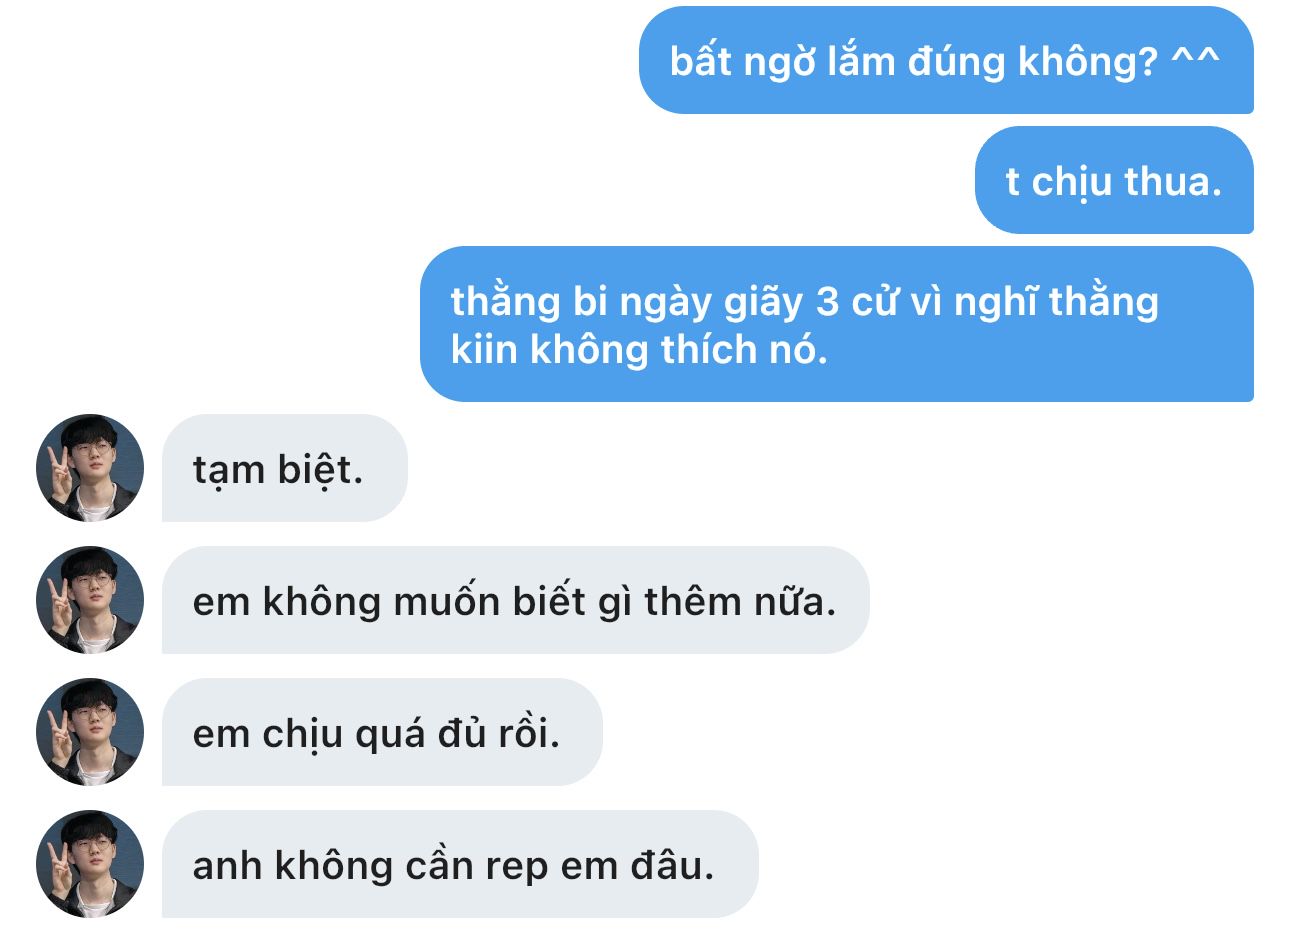
Task: Select the blue message "bất ngờ lắm đúng không? ^^"
Action: pyautogui.click(x=946, y=60)
